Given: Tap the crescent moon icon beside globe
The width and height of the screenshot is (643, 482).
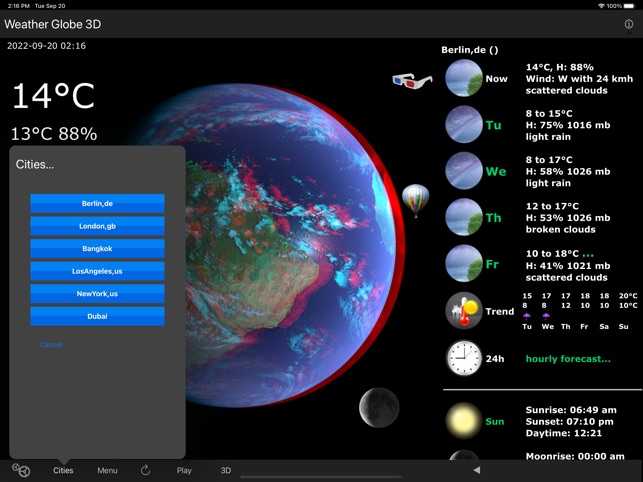Looking at the screenshot, I should (x=379, y=407).
